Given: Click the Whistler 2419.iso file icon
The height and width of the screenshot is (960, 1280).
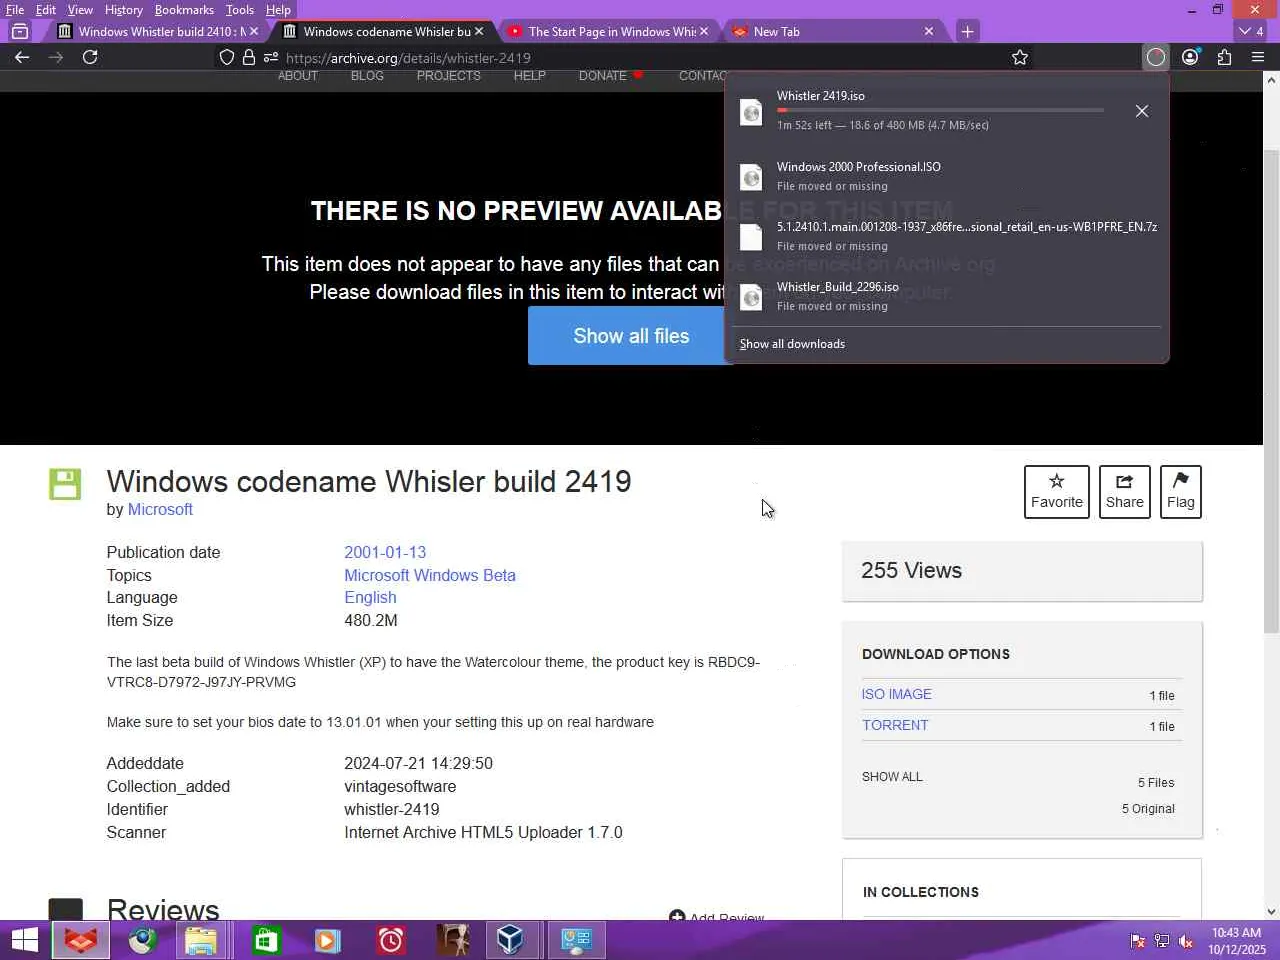Looking at the screenshot, I should (751, 112).
